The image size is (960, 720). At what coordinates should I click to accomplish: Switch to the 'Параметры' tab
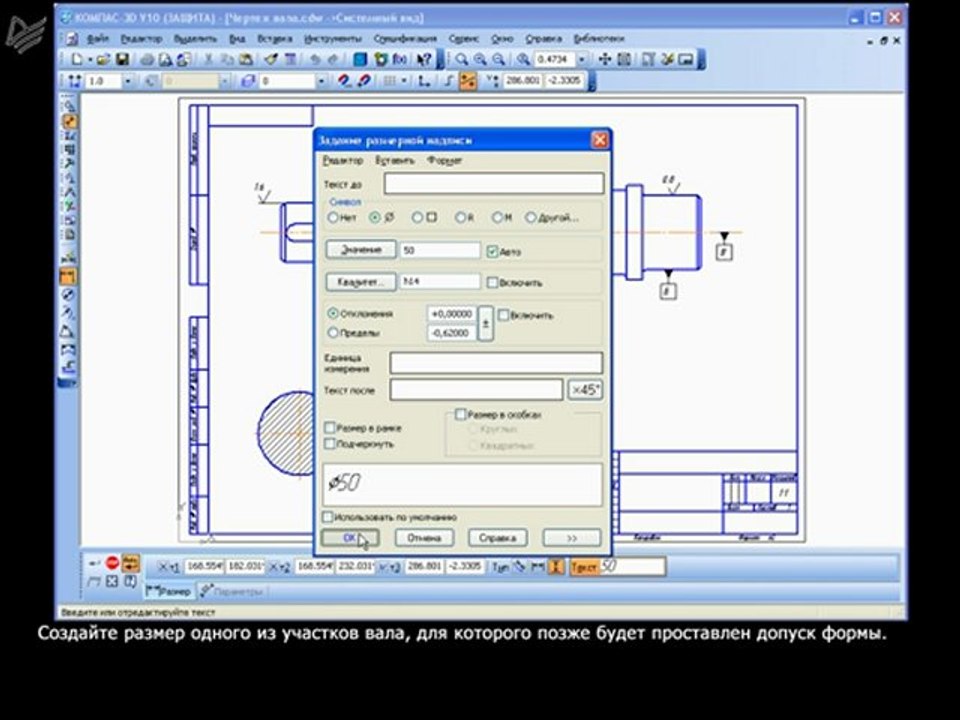(232, 591)
